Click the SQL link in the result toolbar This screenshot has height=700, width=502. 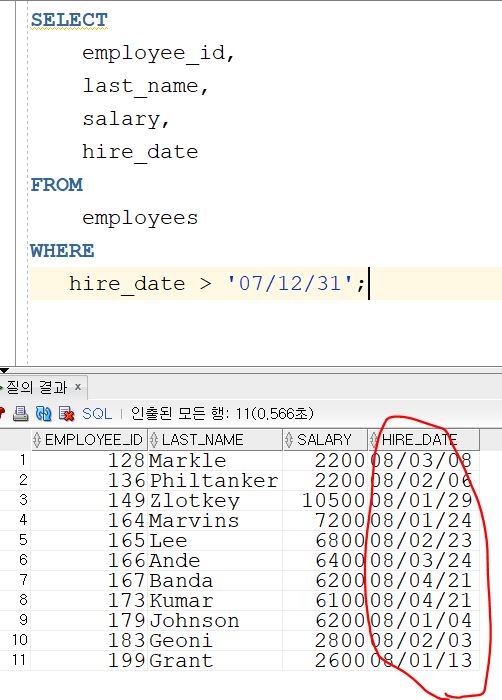coord(96,413)
